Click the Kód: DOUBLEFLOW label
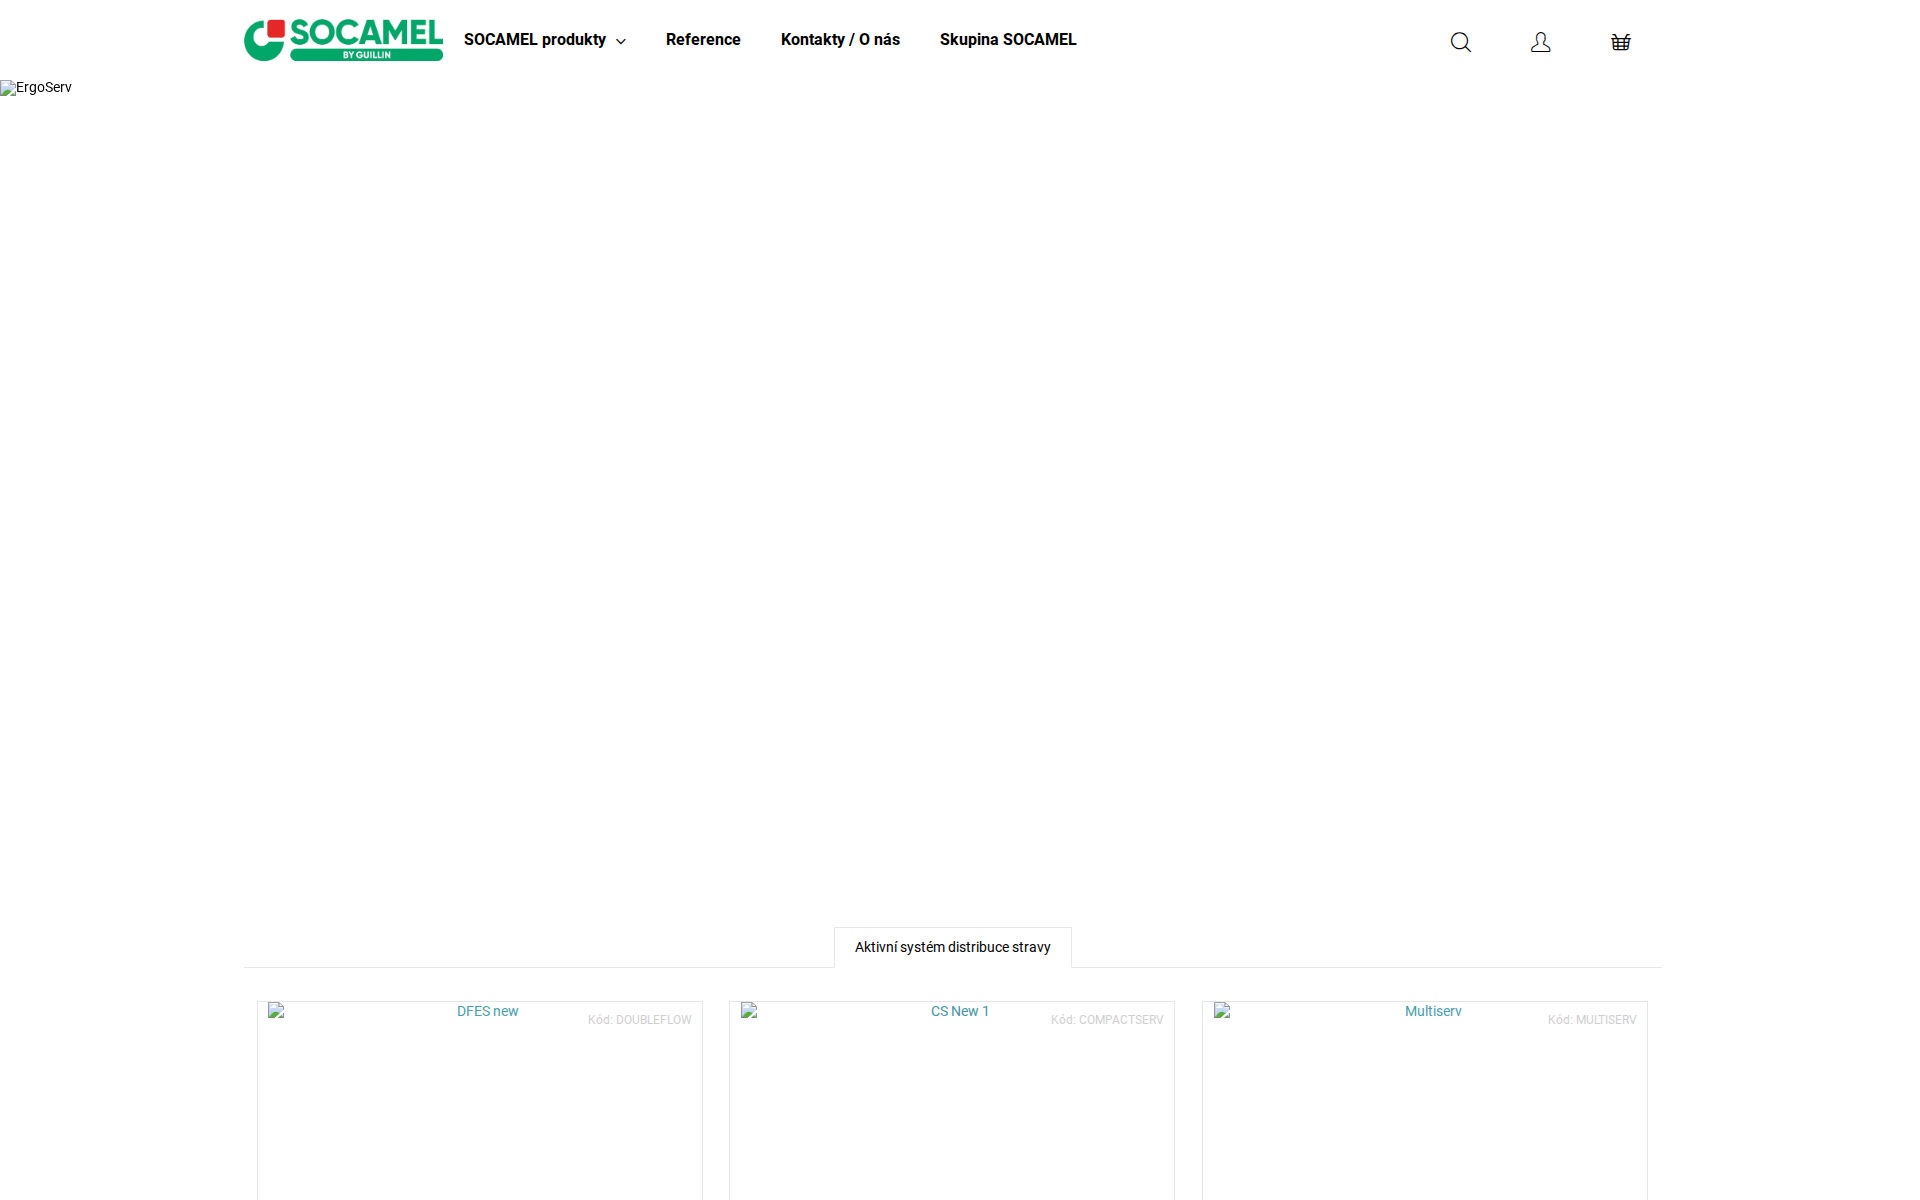This screenshot has height=1200, width=1920. (639, 1020)
